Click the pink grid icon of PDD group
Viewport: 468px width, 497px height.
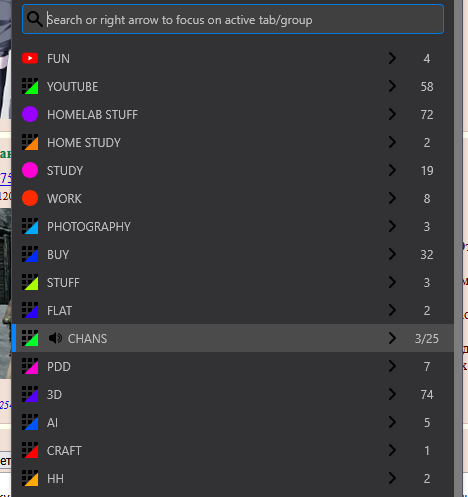tap(30, 366)
